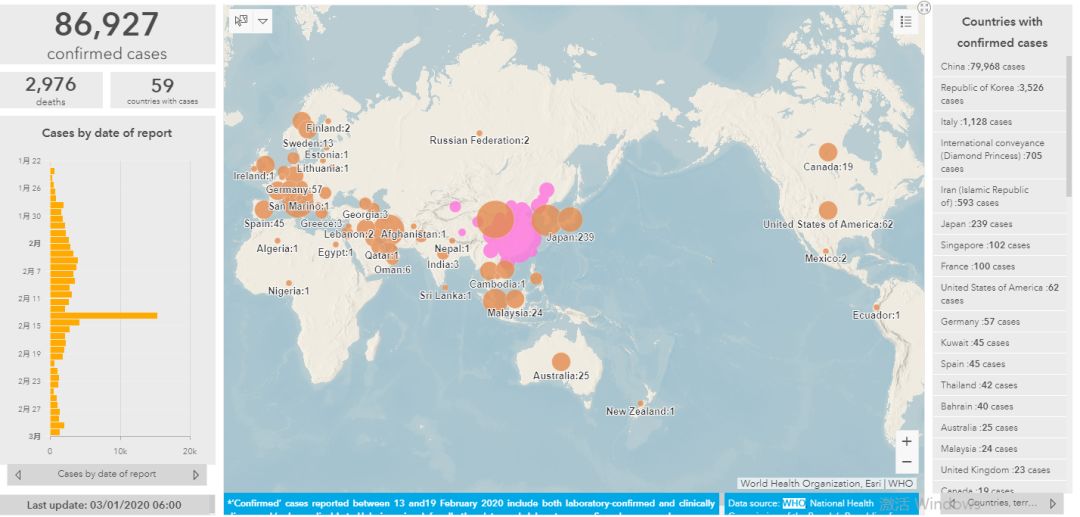Select Kuwait 45 cases entry
1080x517 pixels.
999,343
